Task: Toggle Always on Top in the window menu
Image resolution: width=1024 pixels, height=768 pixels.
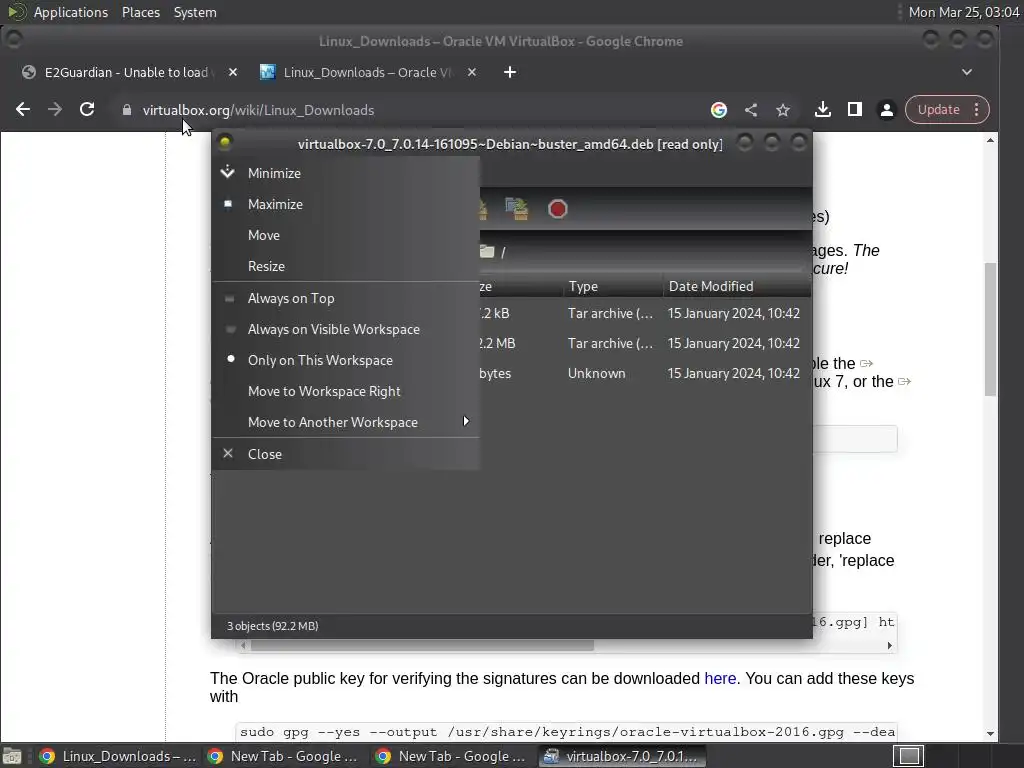Action: [x=346, y=298]
